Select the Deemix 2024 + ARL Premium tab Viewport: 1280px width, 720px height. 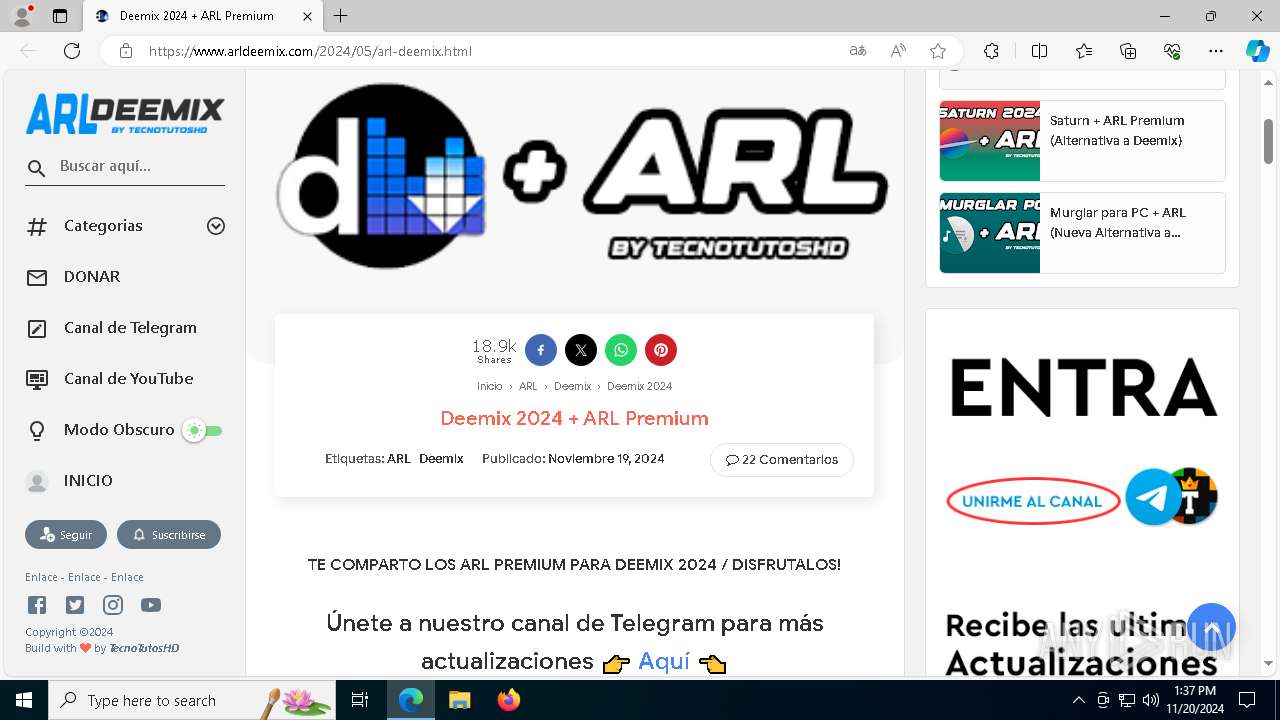pos(202,16)
